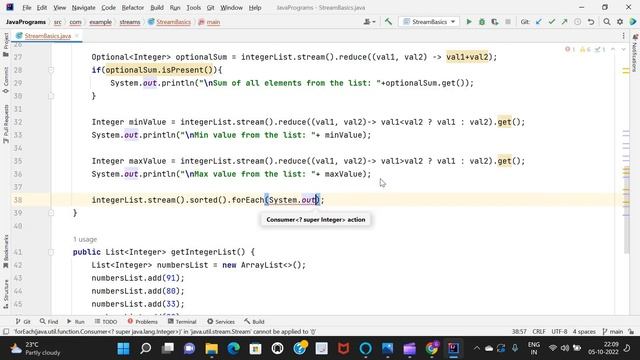The width and height of the screenshot is (640, 360).
Task: Open the Structure tool window
Action: (x=6, y=294)
